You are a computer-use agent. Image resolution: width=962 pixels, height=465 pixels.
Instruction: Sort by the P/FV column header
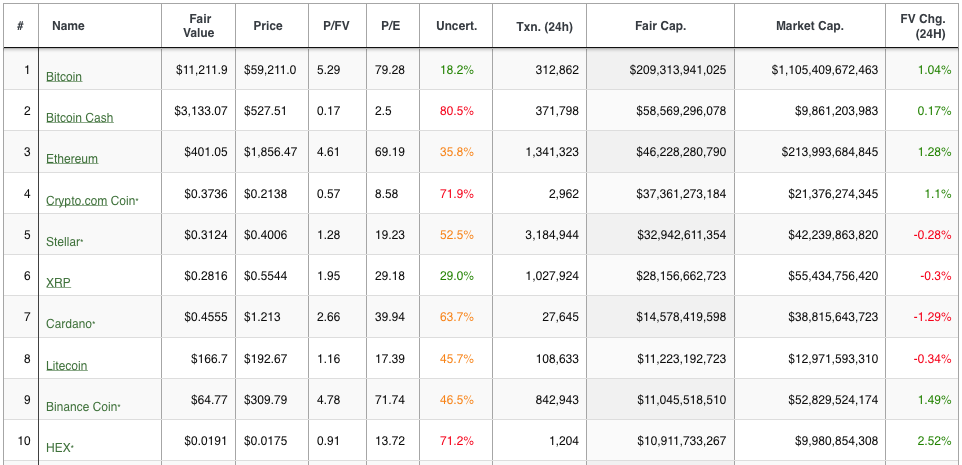[x=336, y=26]
